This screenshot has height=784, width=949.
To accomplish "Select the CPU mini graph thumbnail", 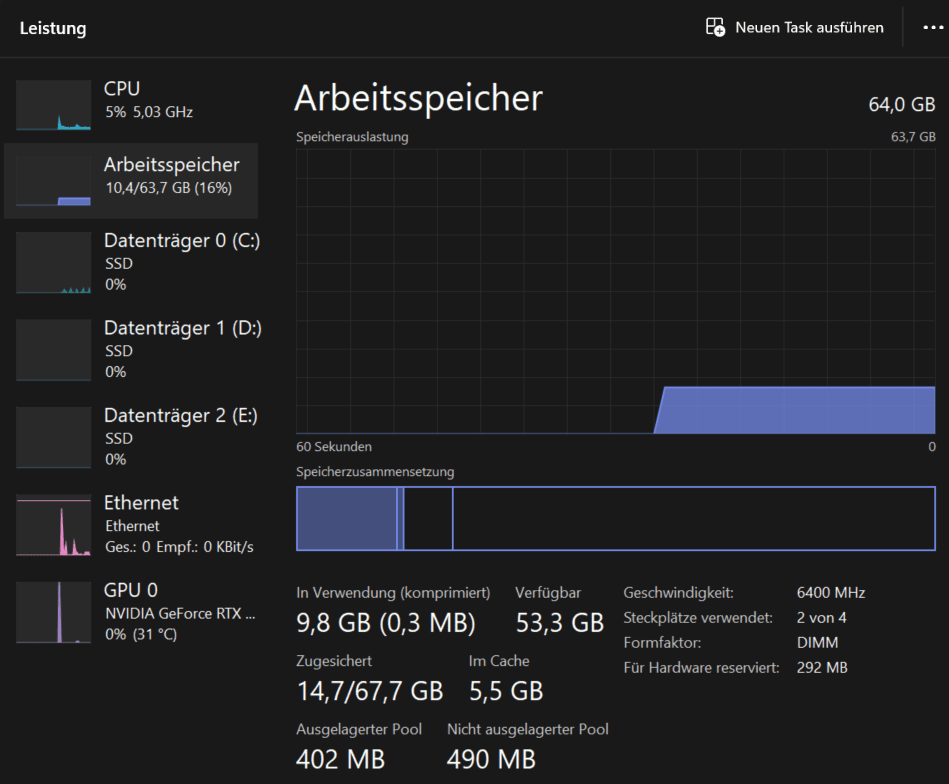I will [53, 106].
